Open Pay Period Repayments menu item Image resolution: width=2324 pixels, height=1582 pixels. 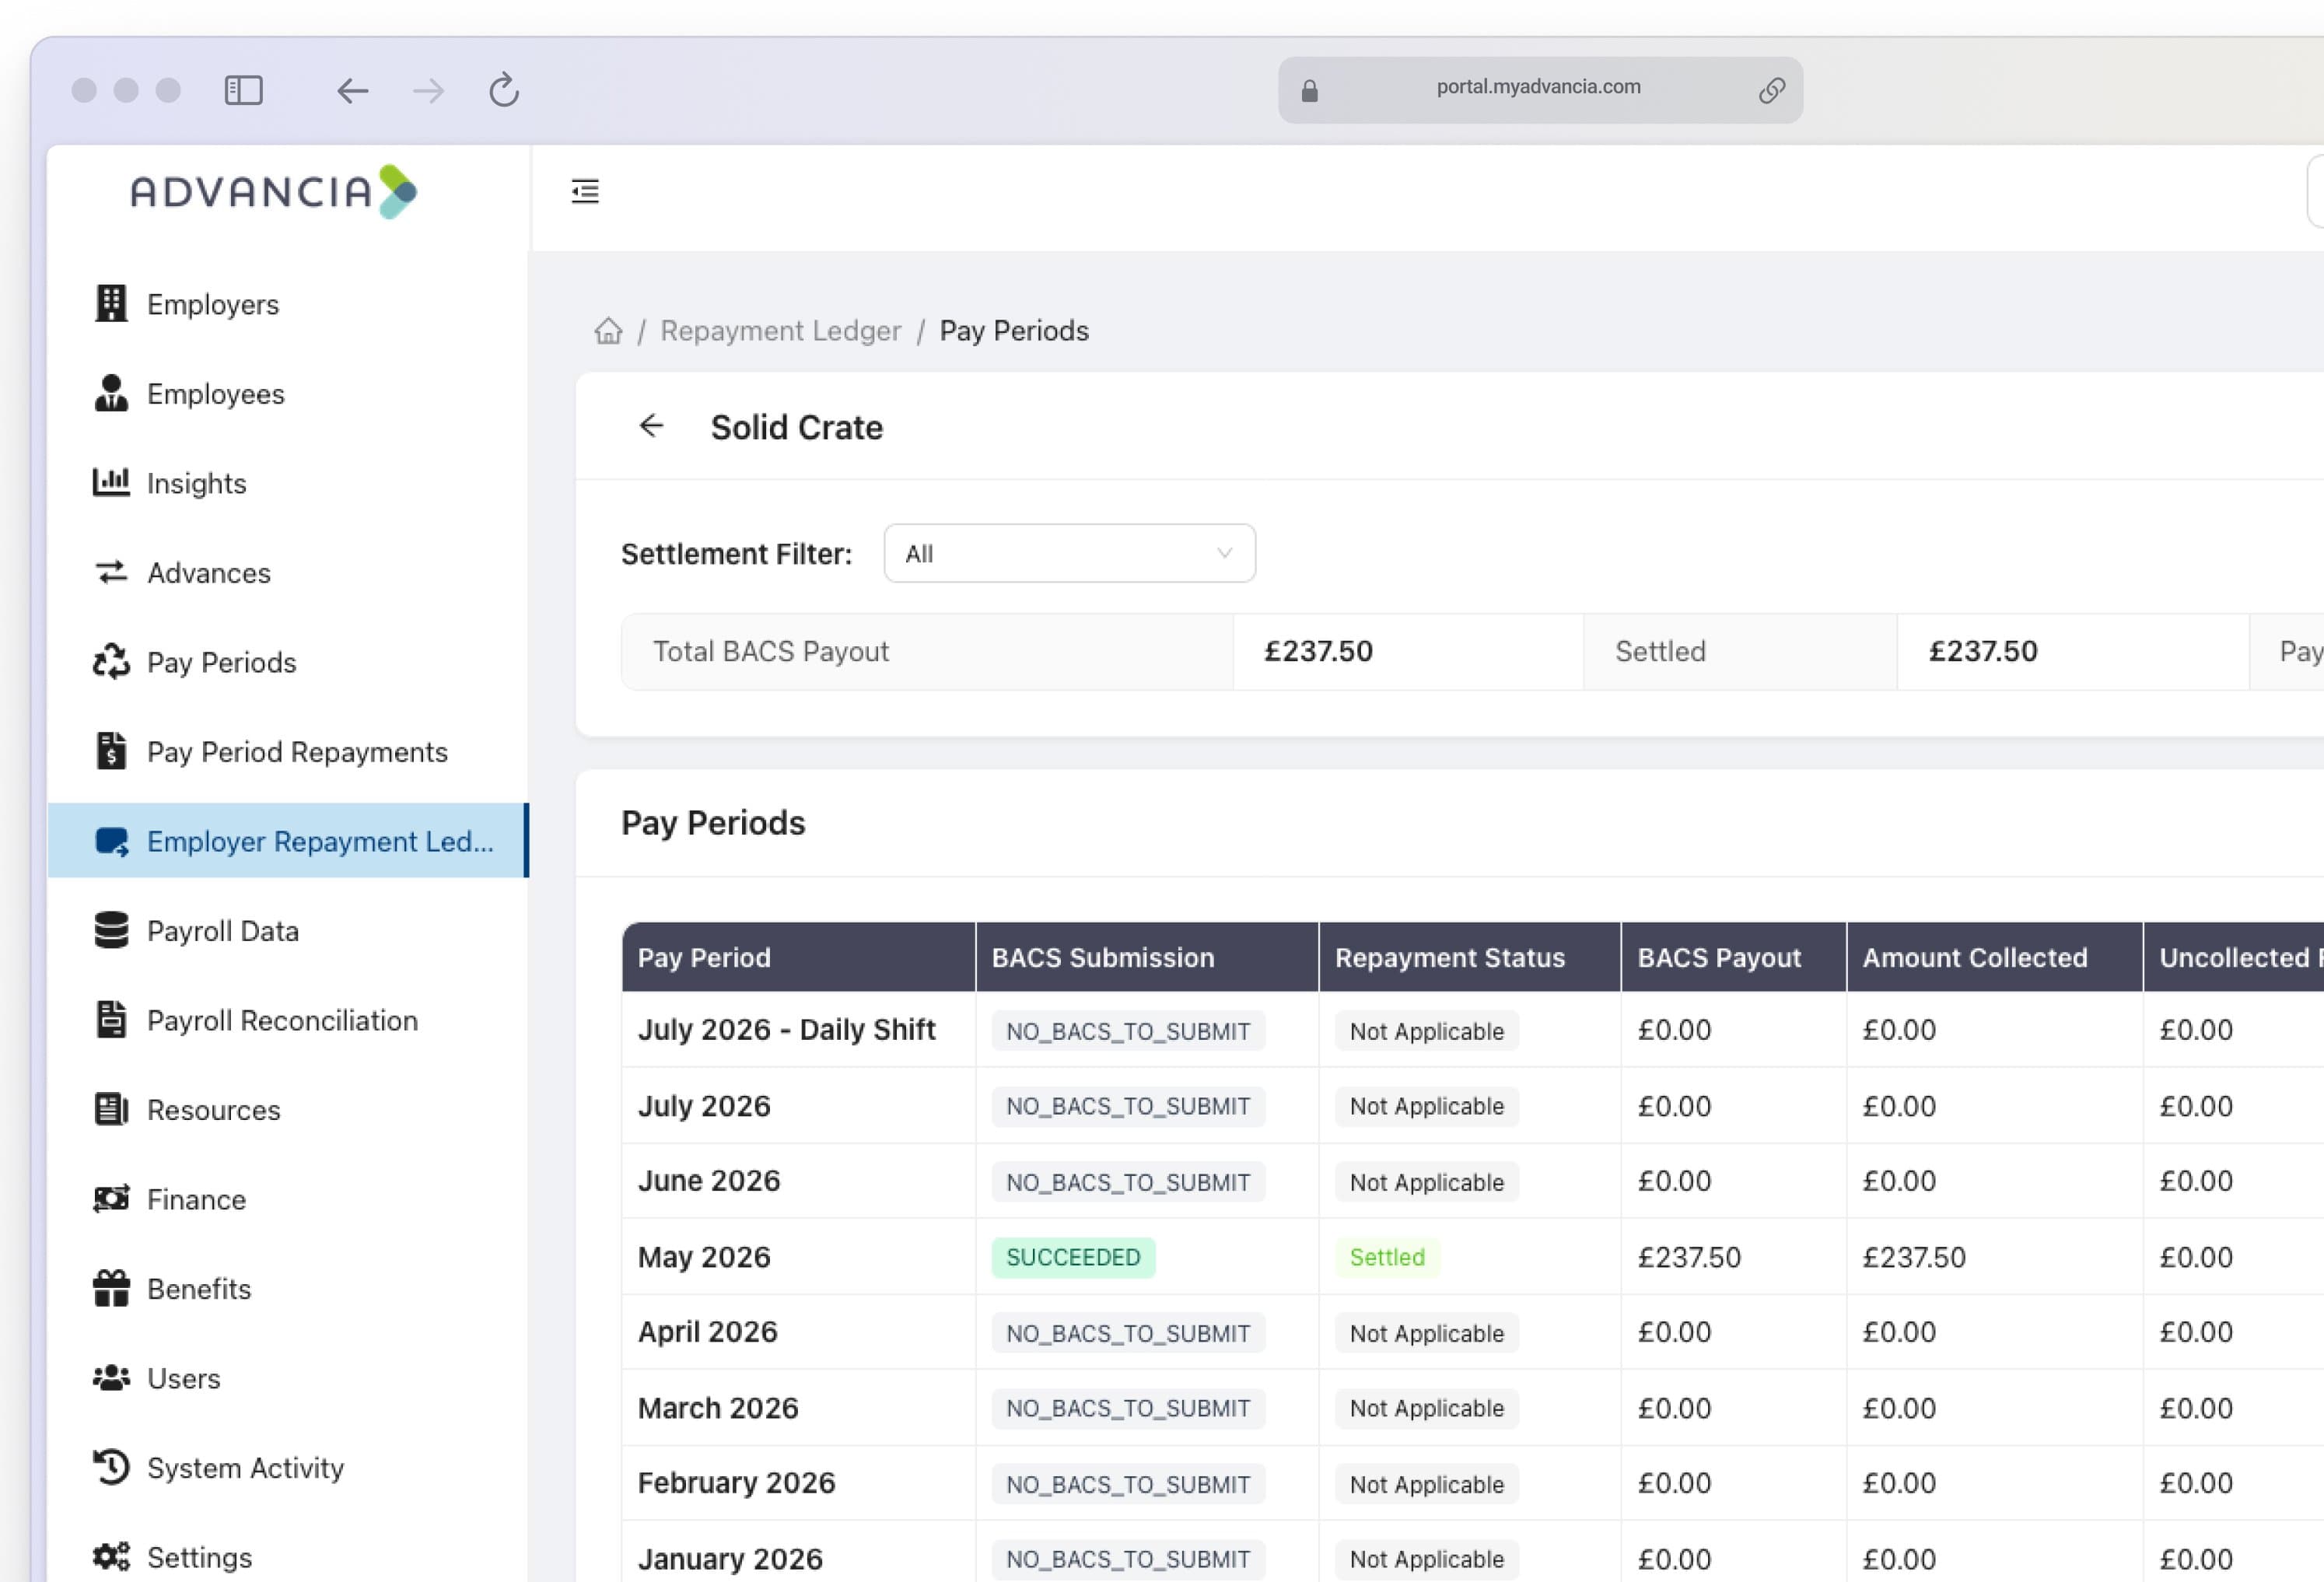point(288,751)
